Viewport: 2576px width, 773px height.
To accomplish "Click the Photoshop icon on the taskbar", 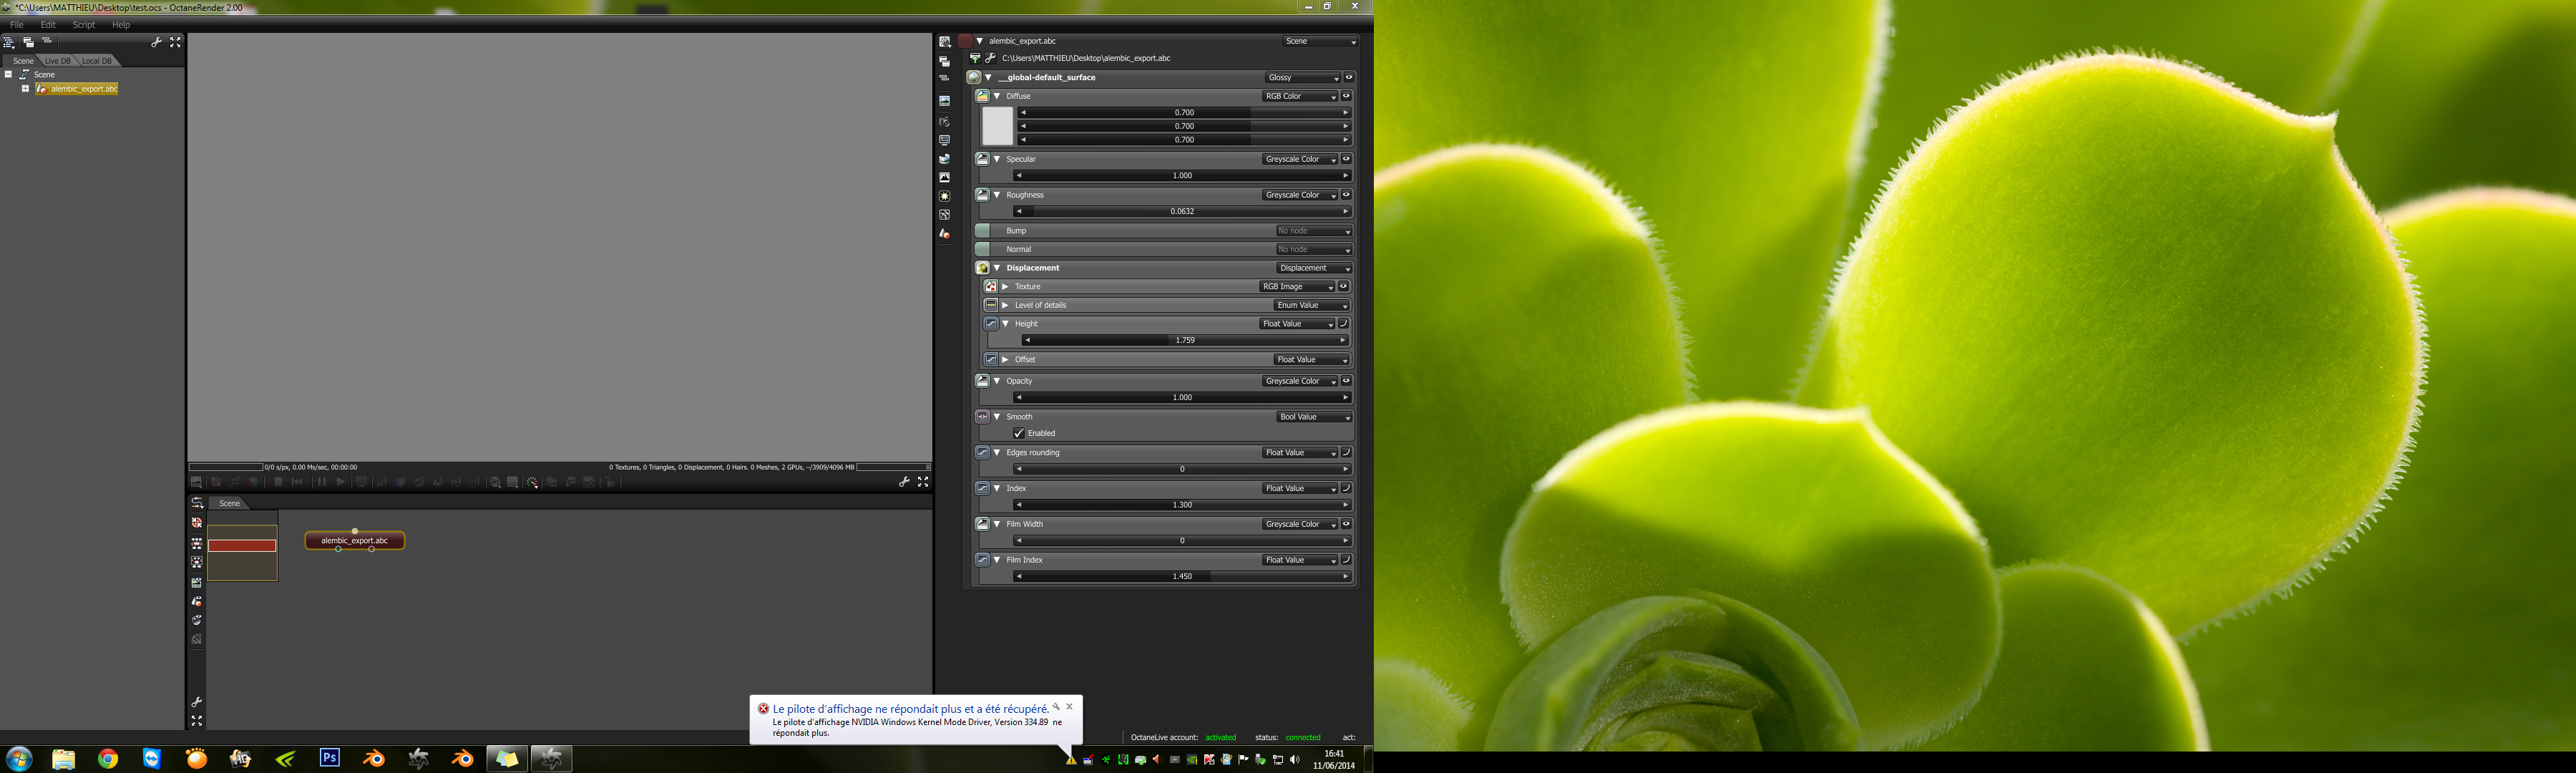I will tap(329, 758).
